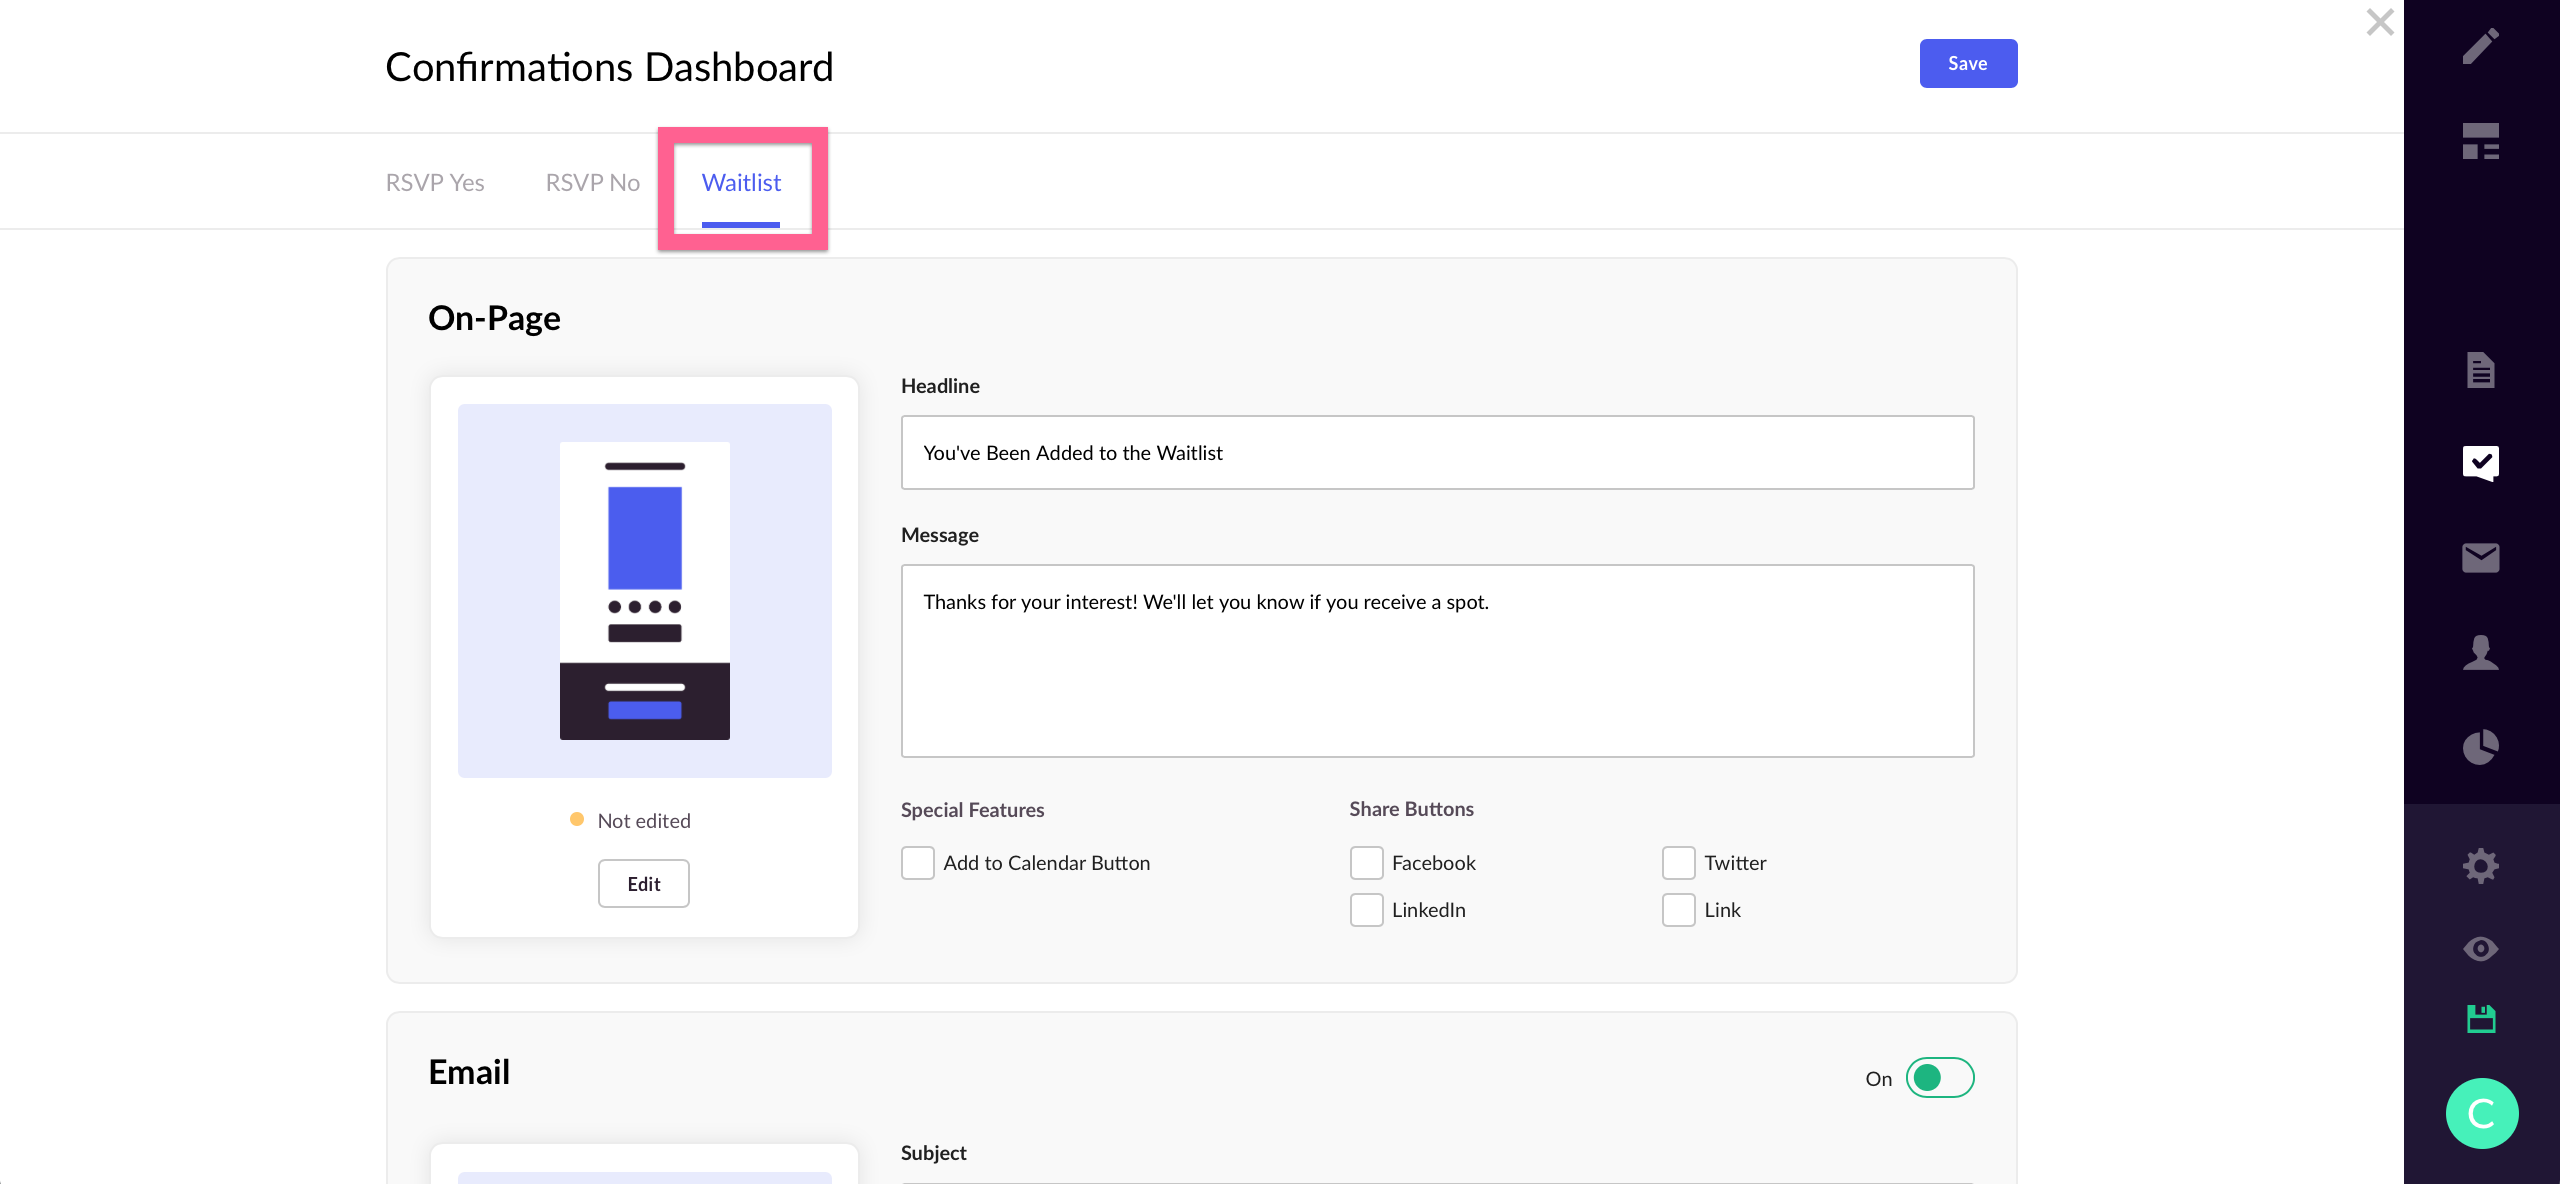
Task: Enable the Facebook share checkbox
Action: 1366,863
